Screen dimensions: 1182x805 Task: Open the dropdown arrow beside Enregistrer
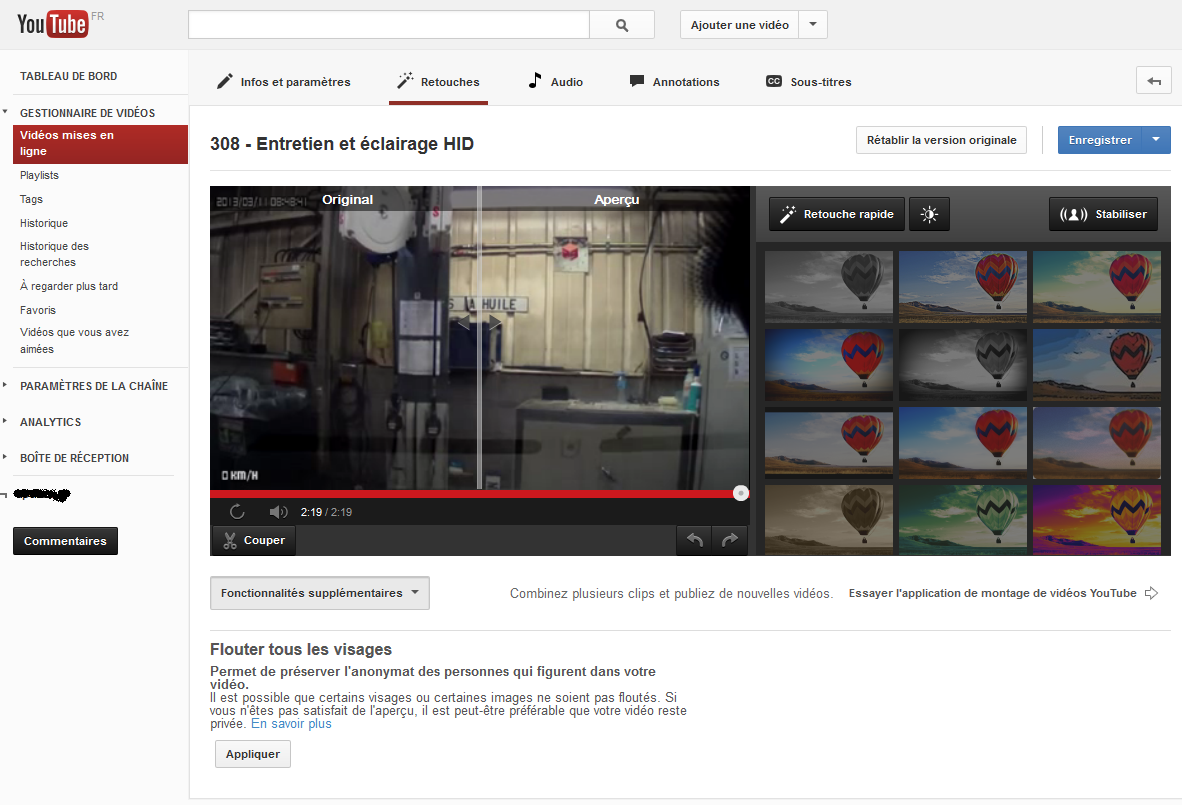tap(1156, 140)
